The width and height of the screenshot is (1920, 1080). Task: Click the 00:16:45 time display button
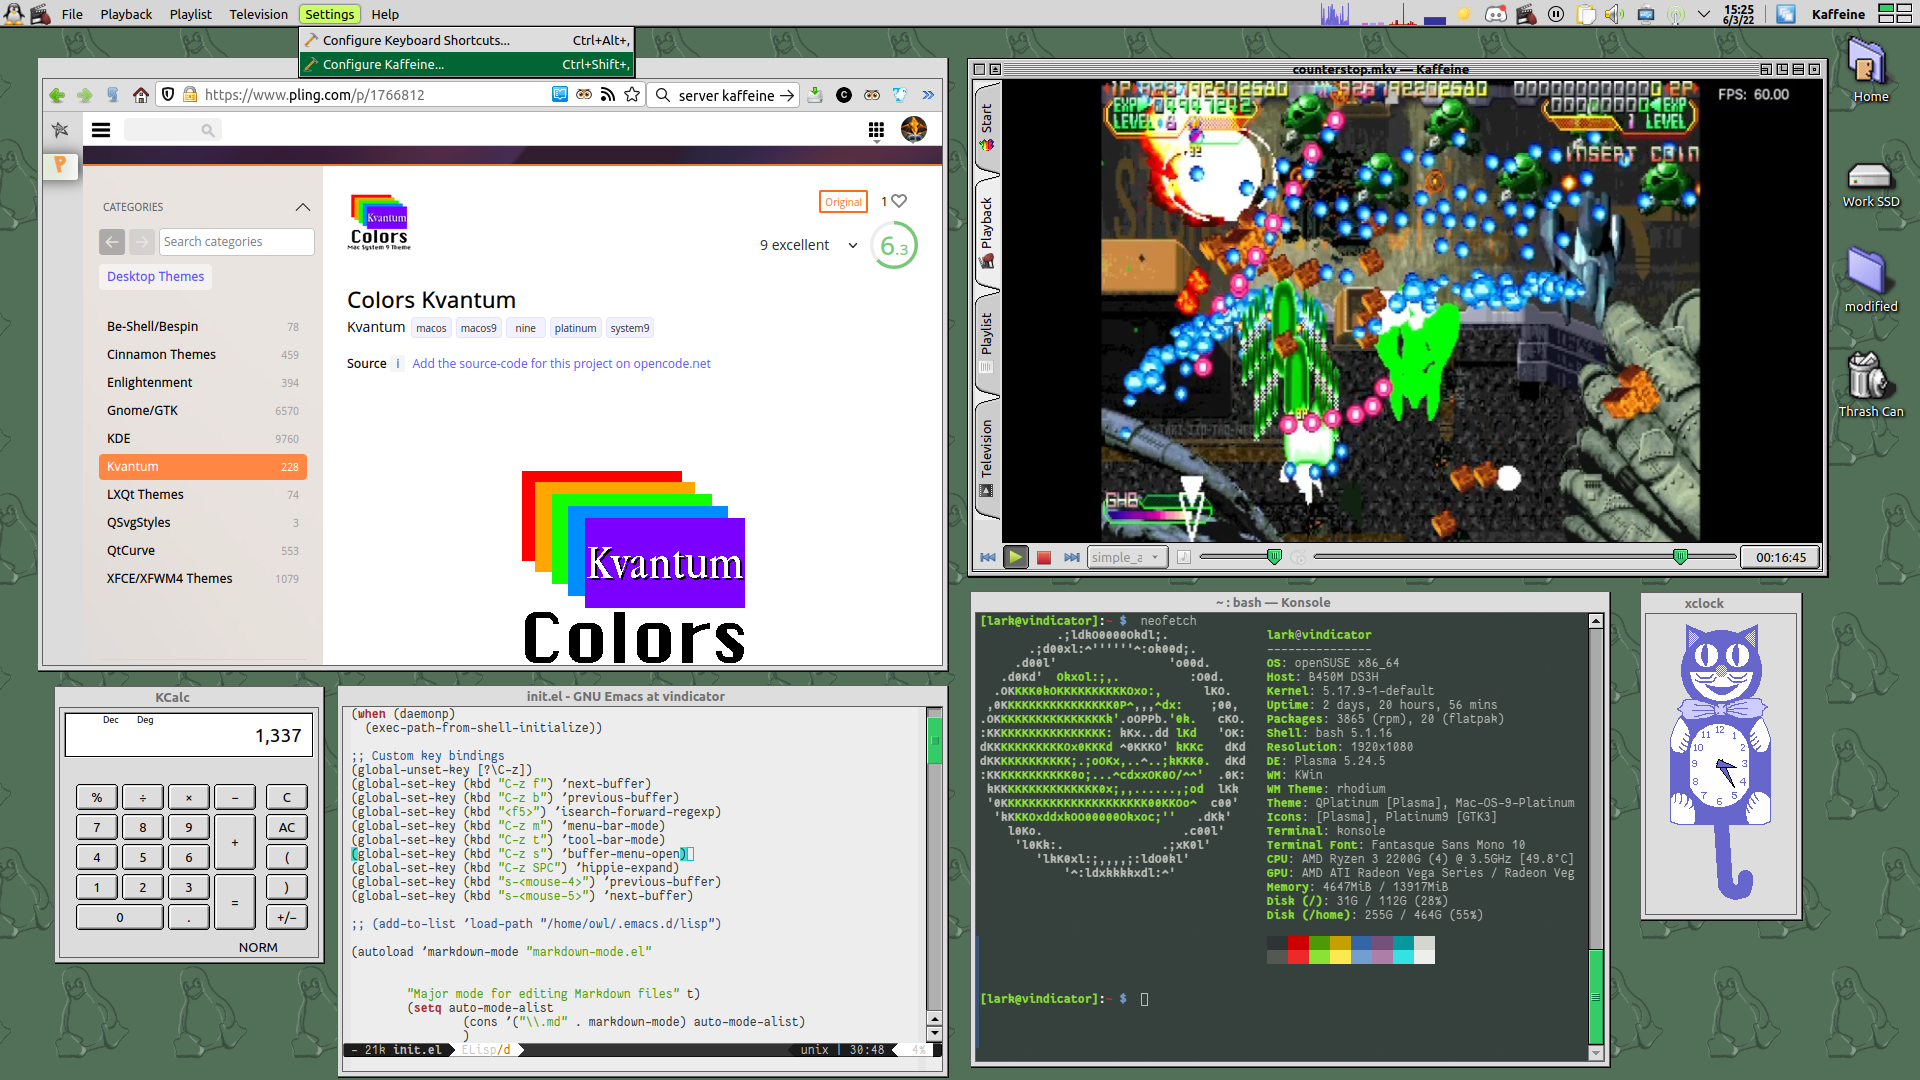click(x=1780, y=558)
